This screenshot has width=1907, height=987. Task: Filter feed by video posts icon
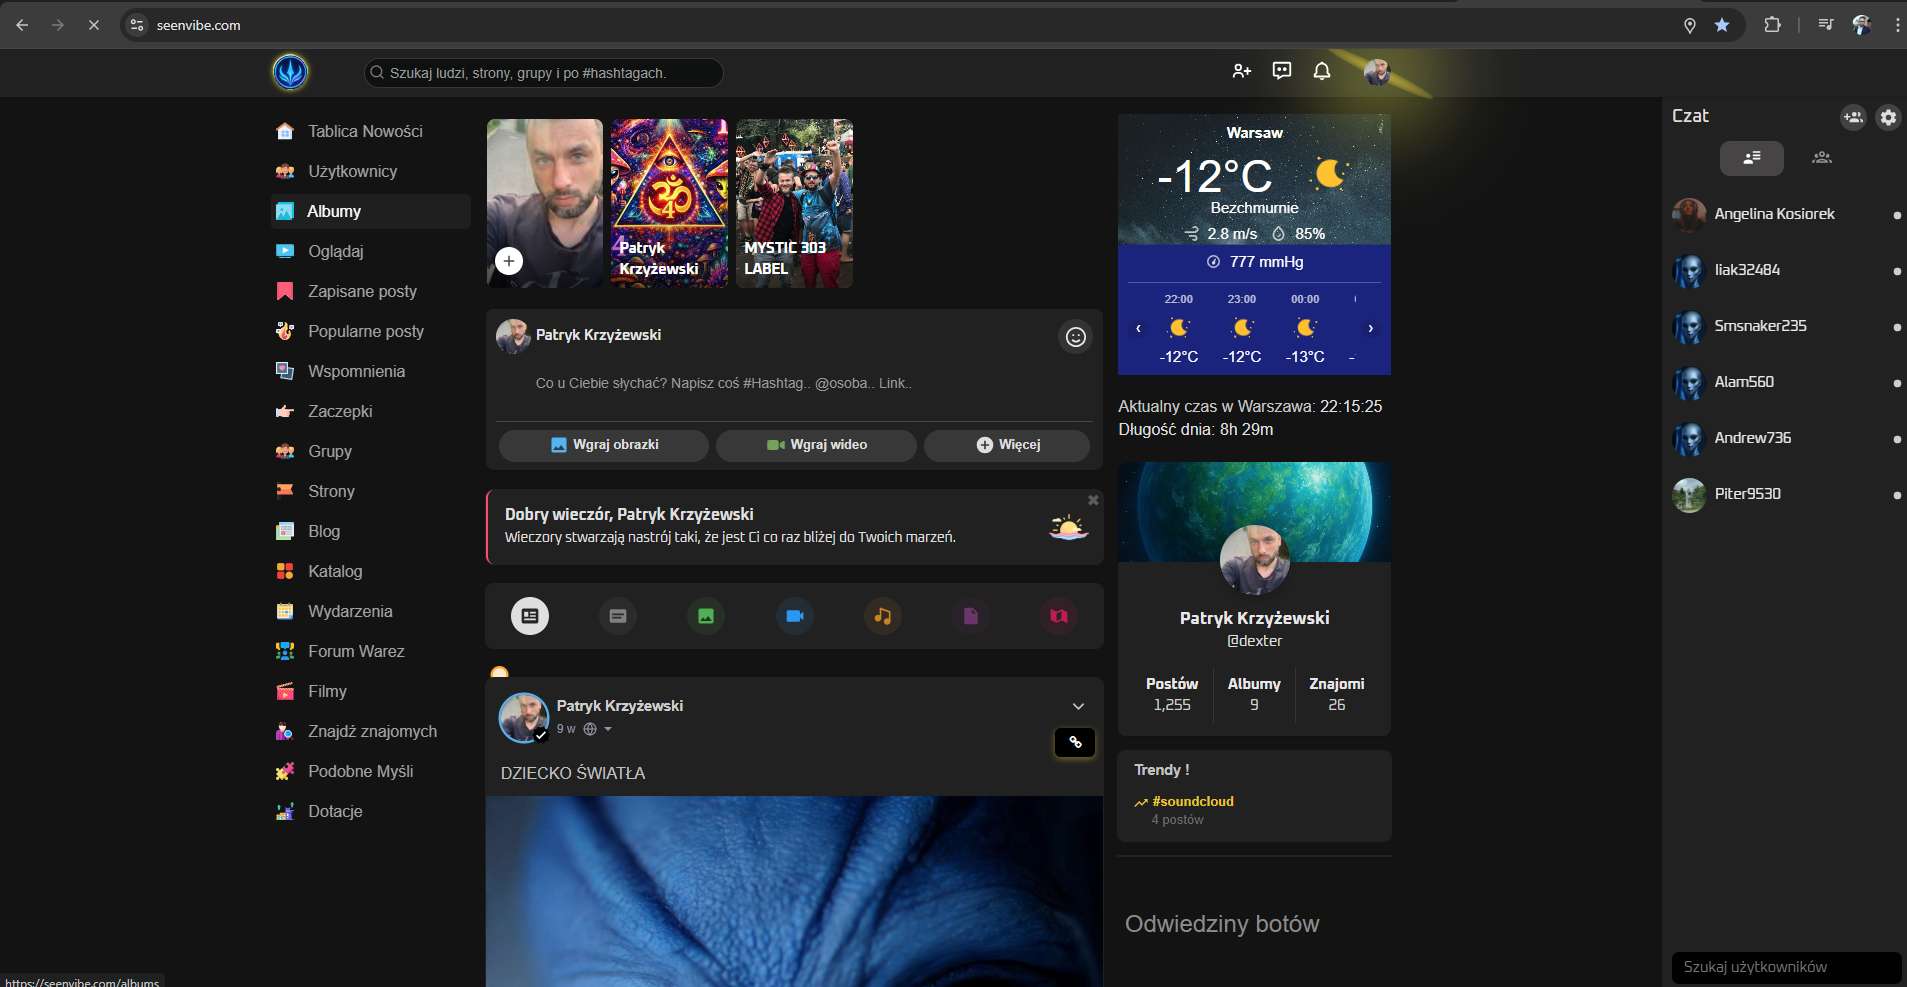point(794,616)
